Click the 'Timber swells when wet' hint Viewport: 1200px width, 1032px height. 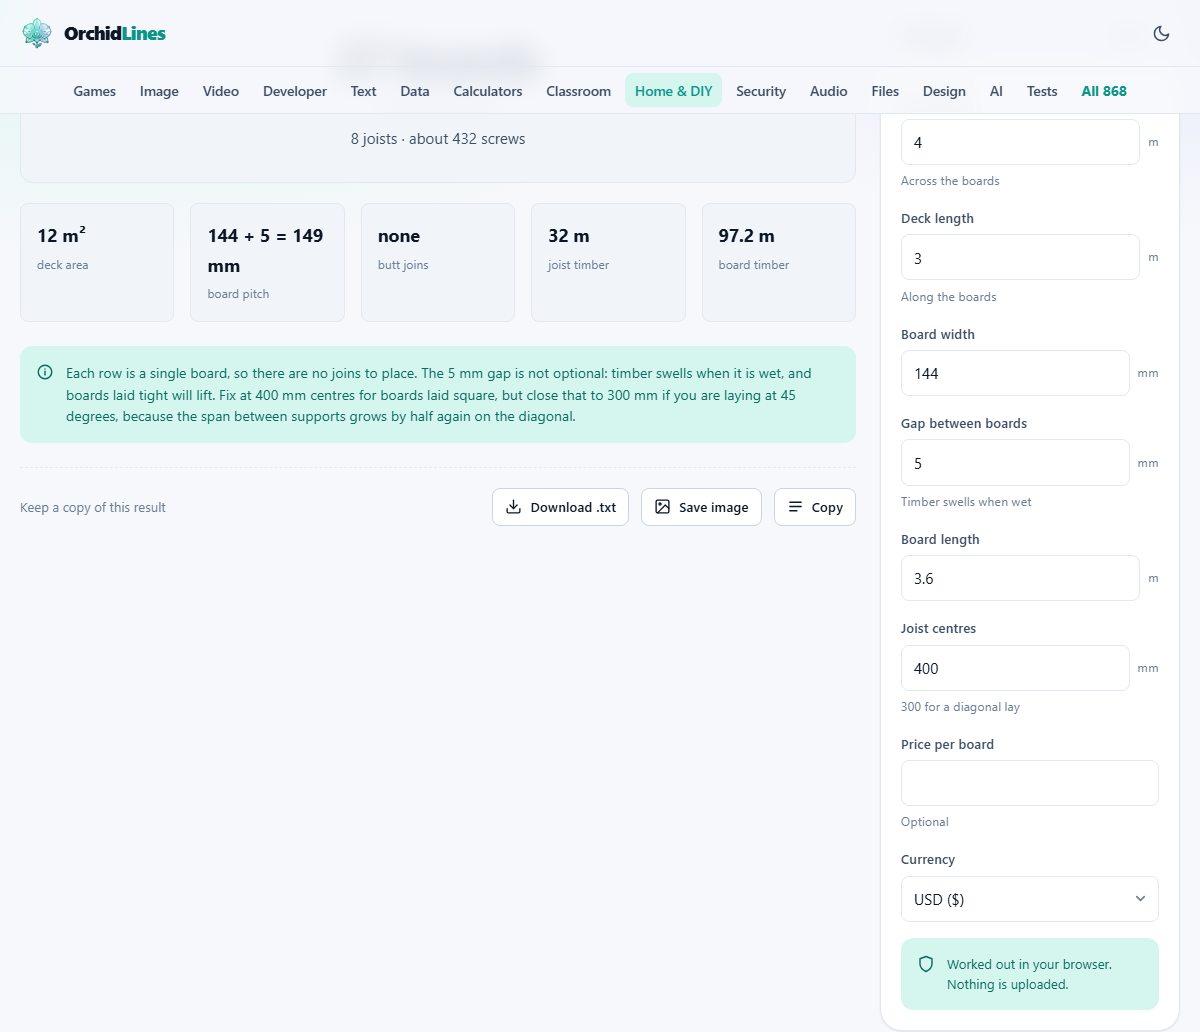click(966, 502)
